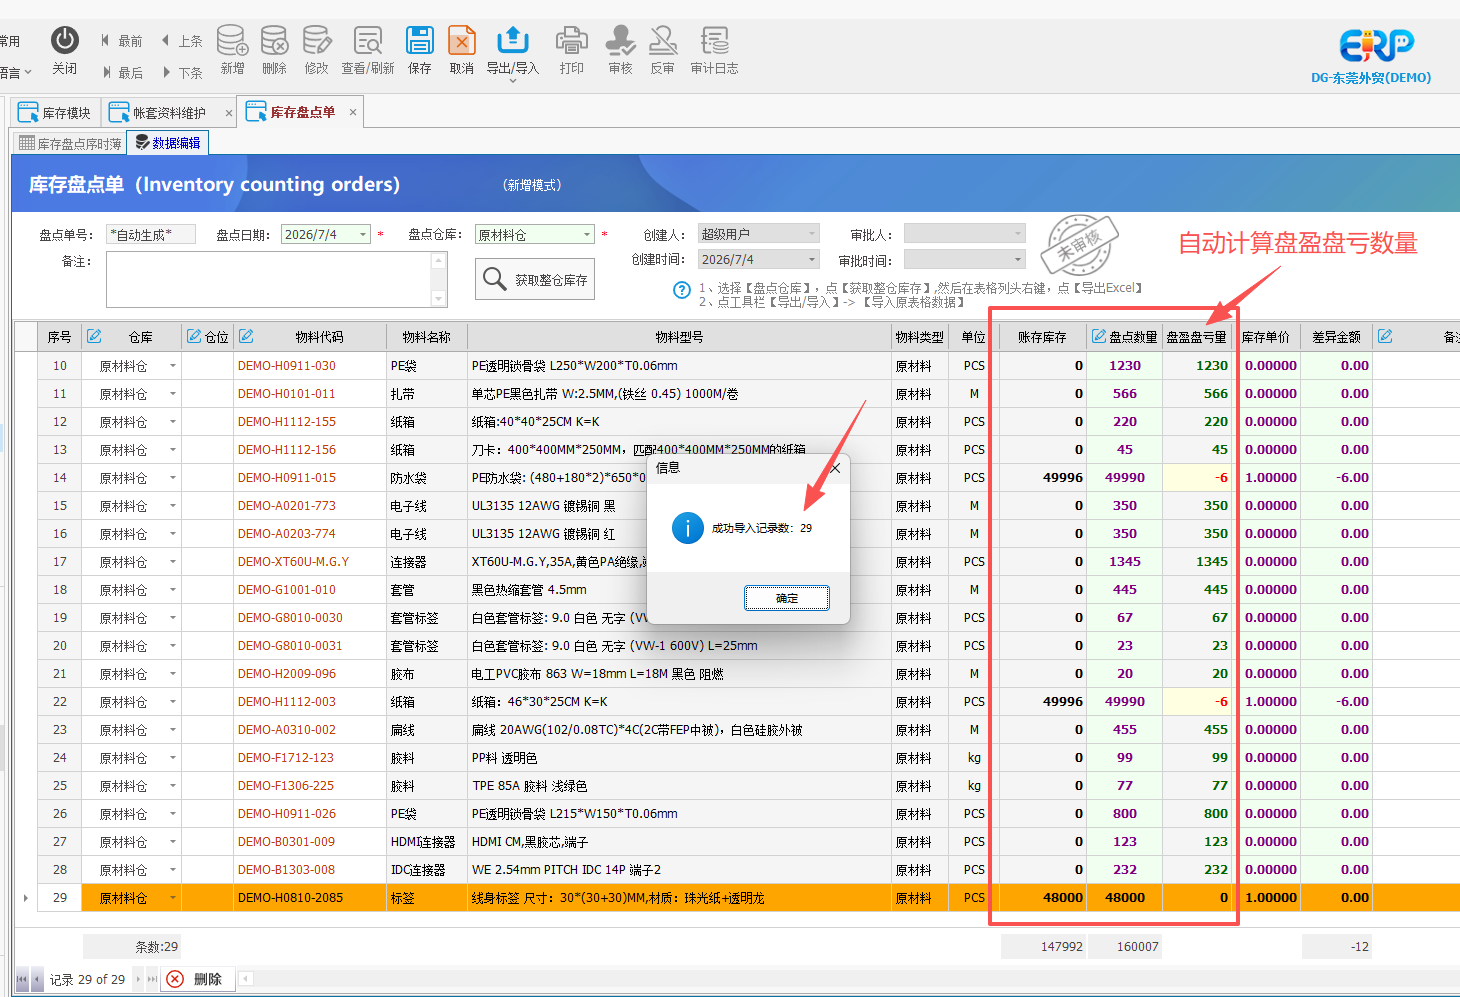Click the 关闭 power icon

(65, 40)
